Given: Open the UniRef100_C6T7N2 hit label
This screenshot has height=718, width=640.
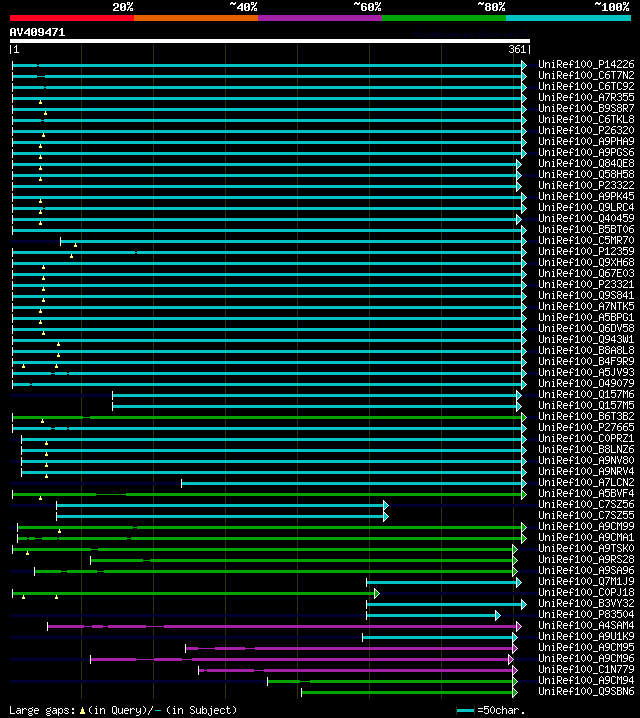Looking at the screenshot, I should click(586, 75).
